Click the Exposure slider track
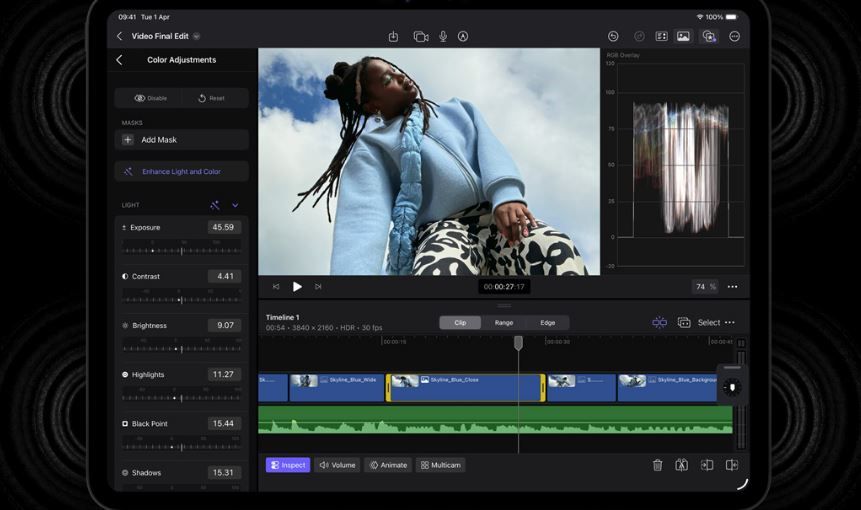Image resolution: width=861 pixels, height=510 pixels. coord(181,250)
